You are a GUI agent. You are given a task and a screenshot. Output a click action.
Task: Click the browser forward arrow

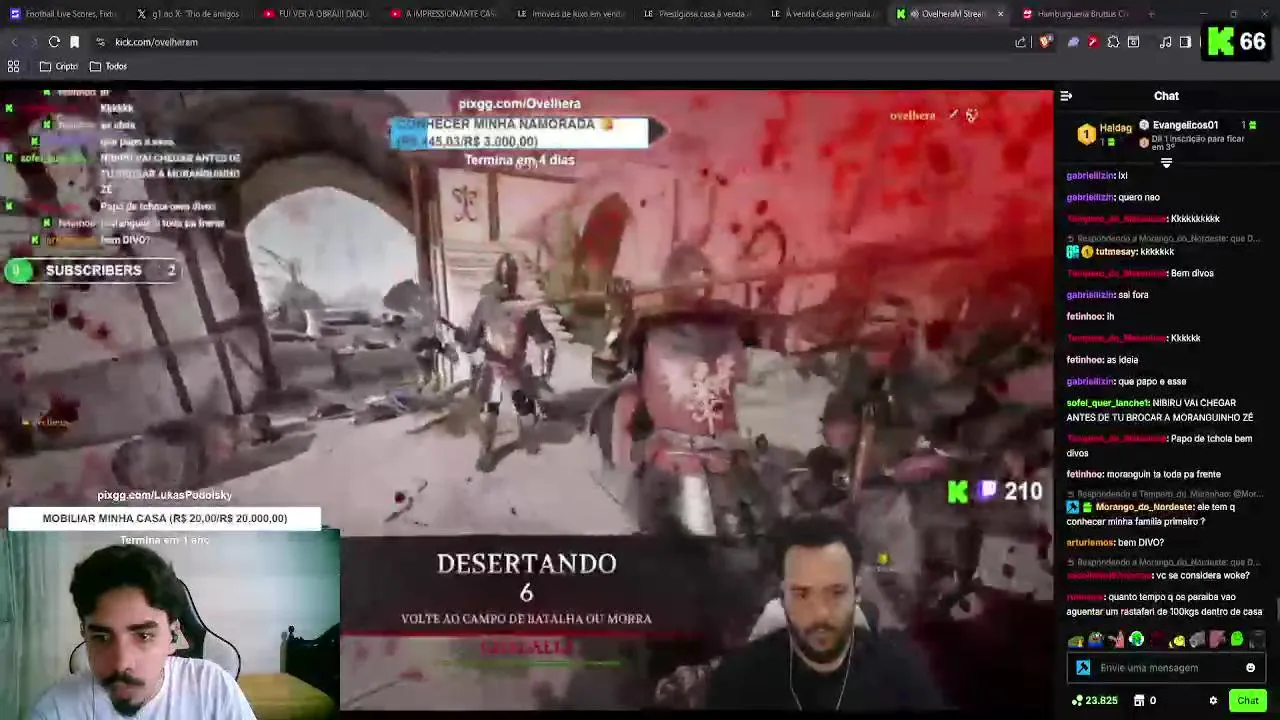tap(33, 42)
